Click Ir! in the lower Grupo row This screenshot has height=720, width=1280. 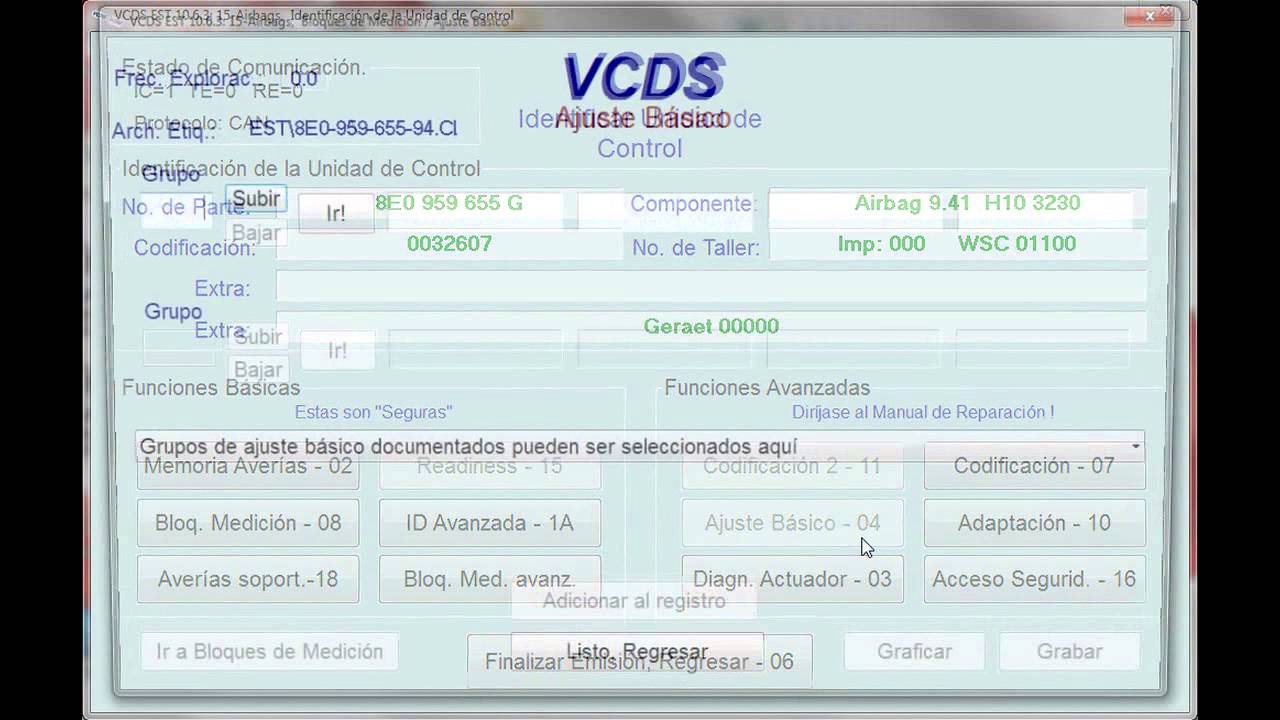click(x=338, y=351)
